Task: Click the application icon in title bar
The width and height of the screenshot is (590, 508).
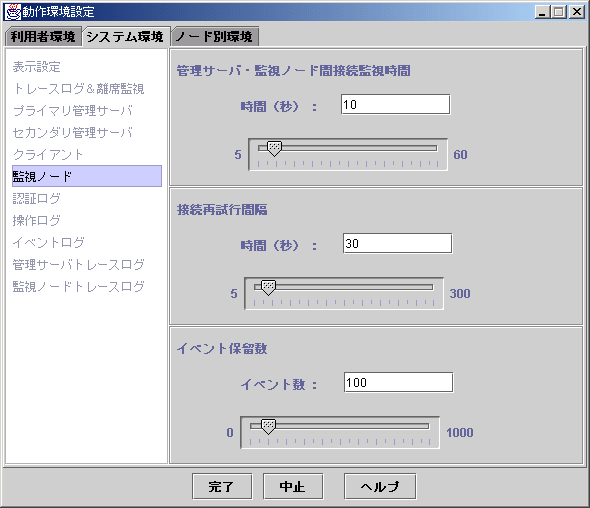Action: pos(12,12)
